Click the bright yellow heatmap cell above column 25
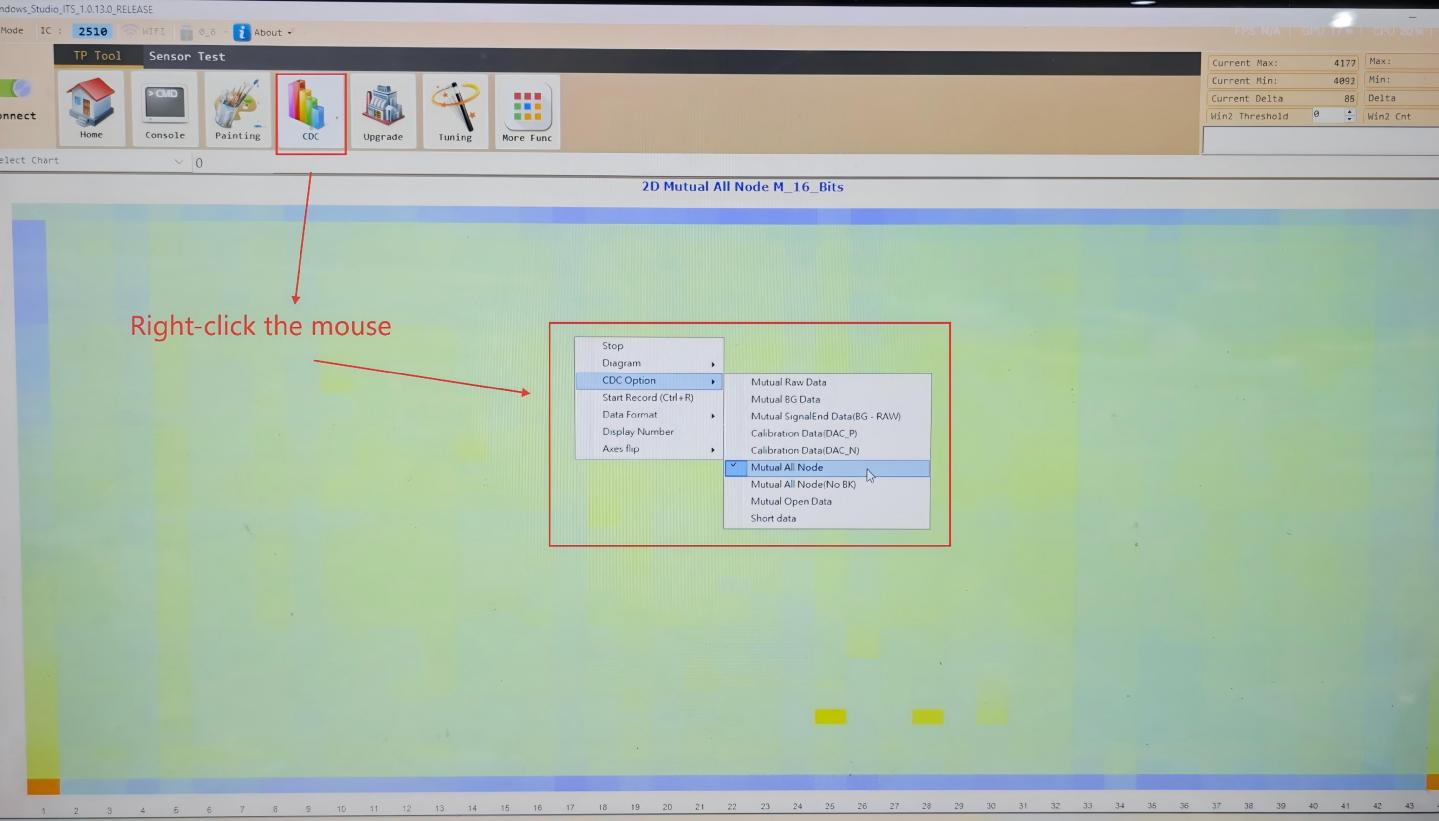The height and width of the screenshot is (821, 1439). point(830,716)
